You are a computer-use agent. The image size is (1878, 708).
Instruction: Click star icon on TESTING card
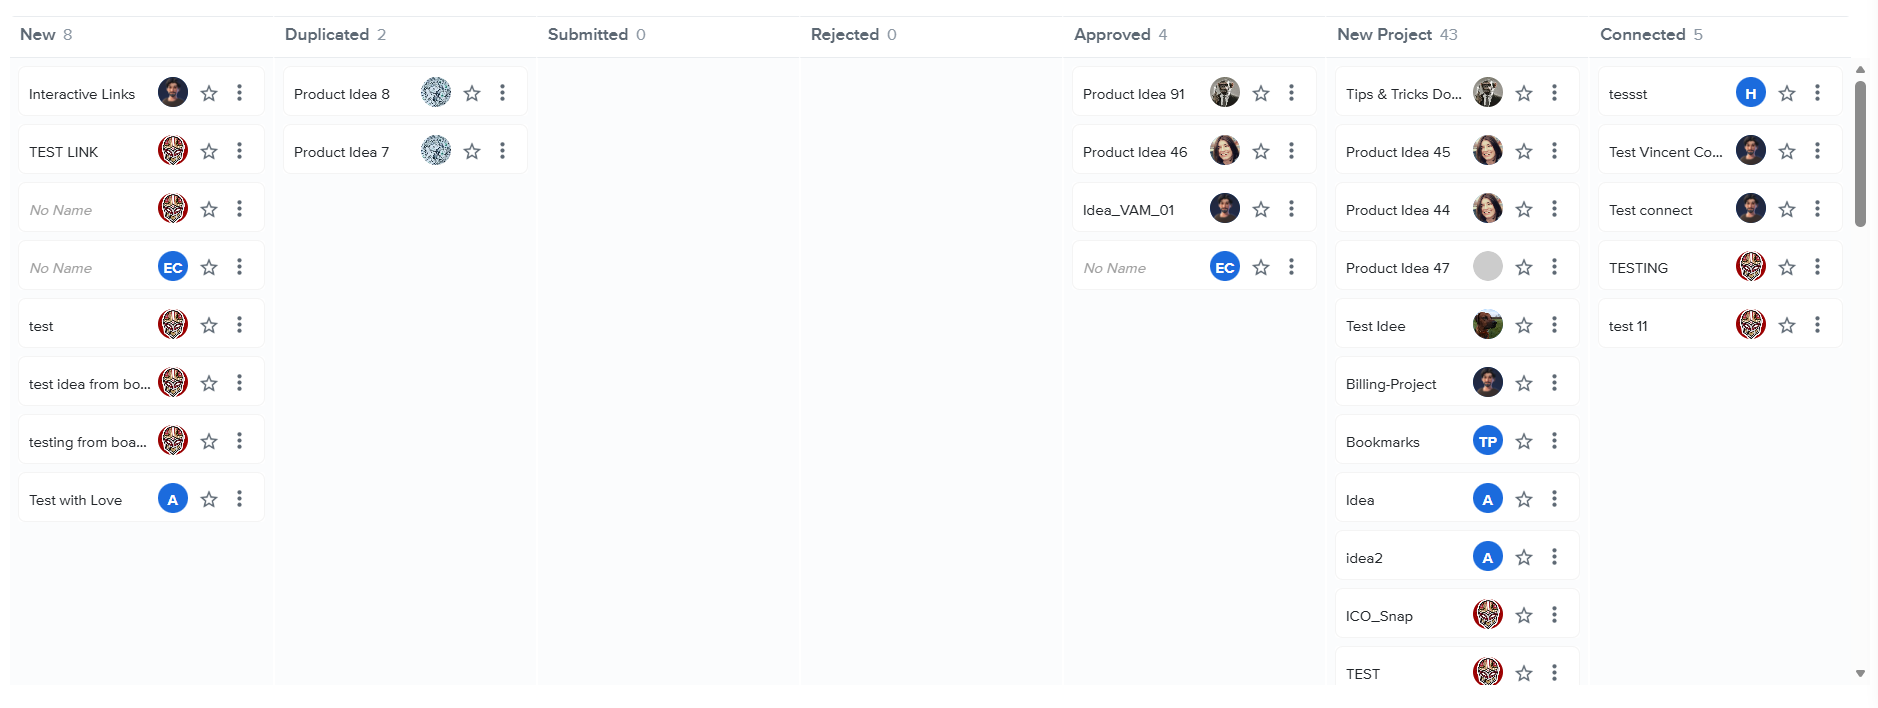tap(1787, 267)
